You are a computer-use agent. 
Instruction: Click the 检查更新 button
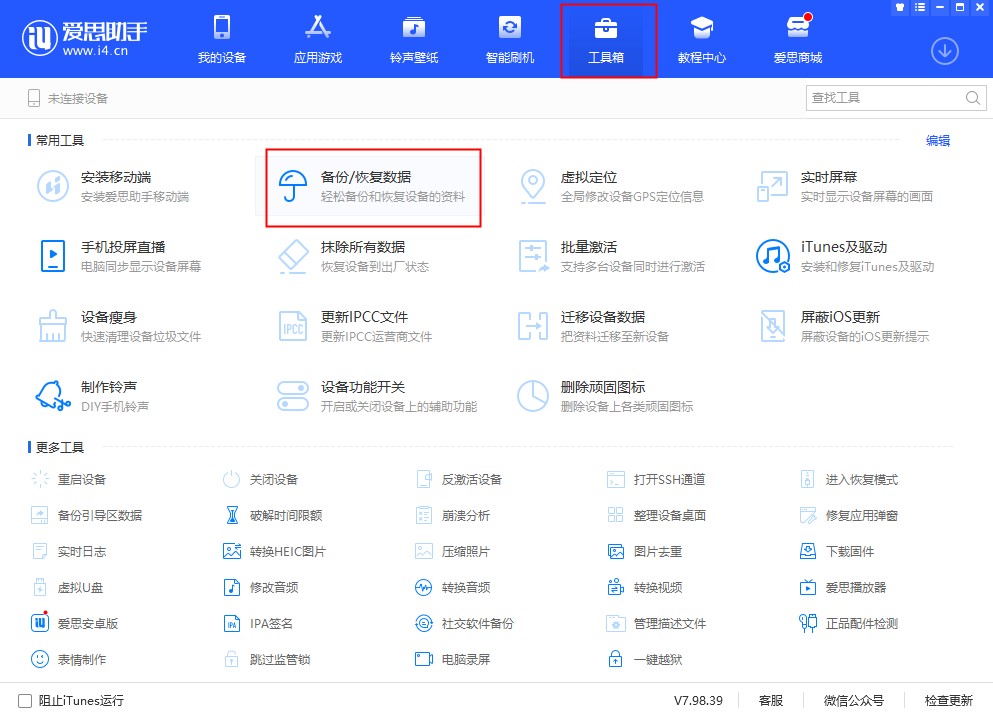(x=948, y=701)
